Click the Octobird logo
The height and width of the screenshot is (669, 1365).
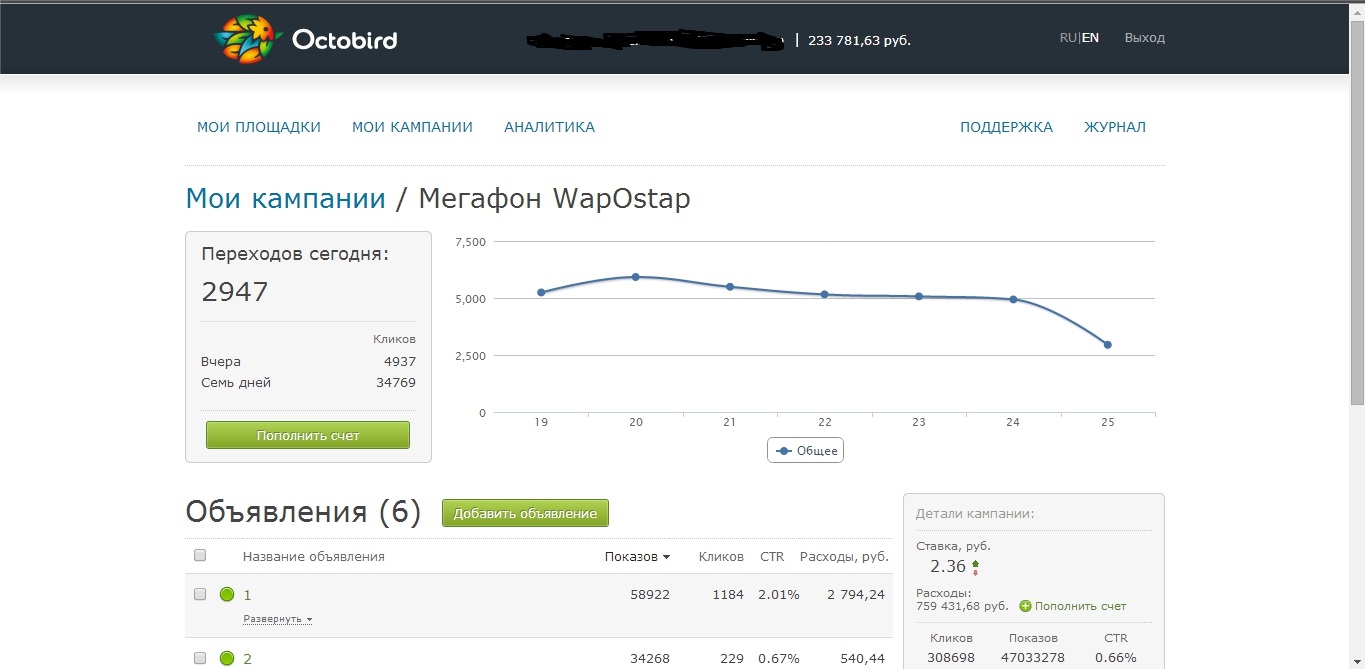[x=305, y=40]
